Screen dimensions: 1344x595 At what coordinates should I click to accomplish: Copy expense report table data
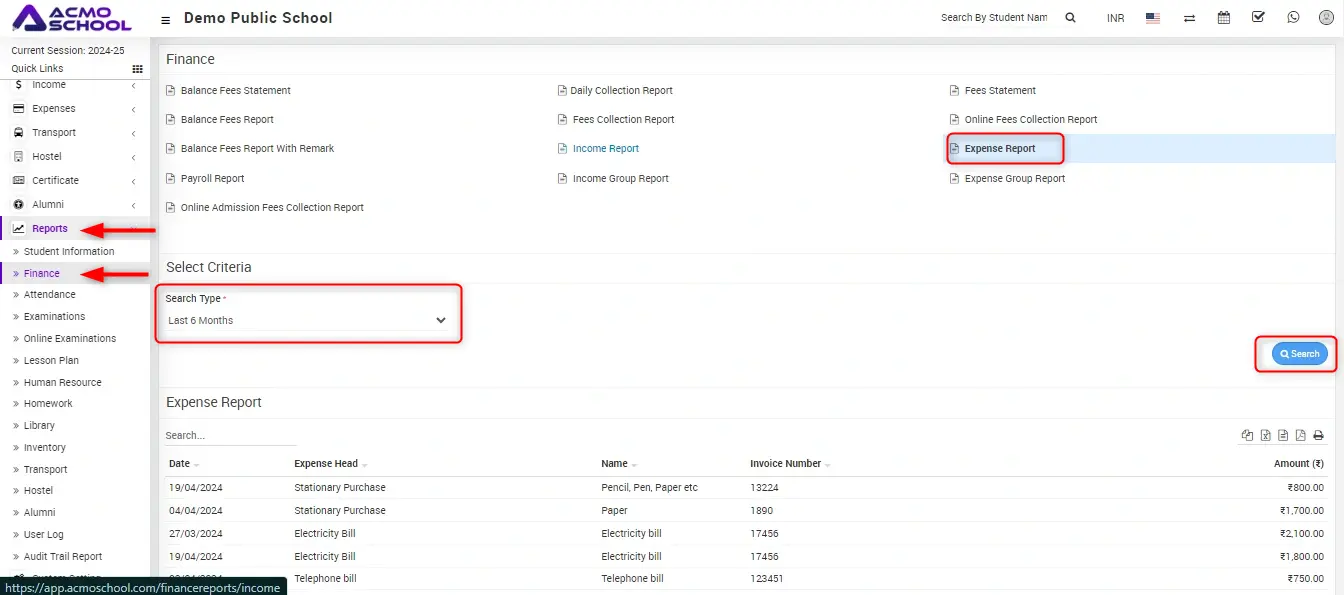pyautogui.click(x=1247, y=435)
